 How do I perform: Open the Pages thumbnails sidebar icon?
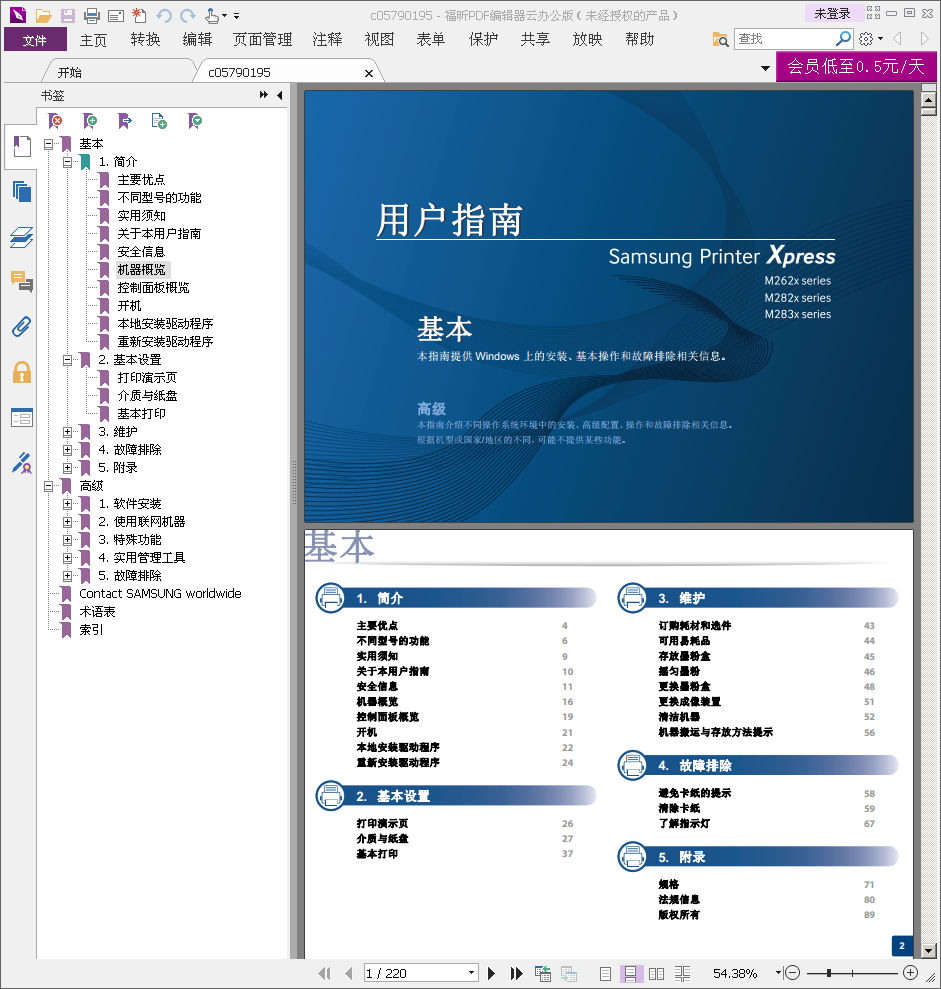(x=21, y=191)
